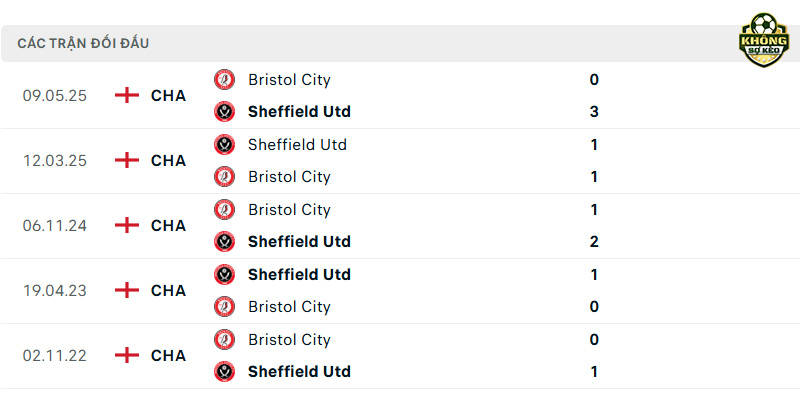Click Bristol City crest in 09.05.25 match

(x=224, y=80)
